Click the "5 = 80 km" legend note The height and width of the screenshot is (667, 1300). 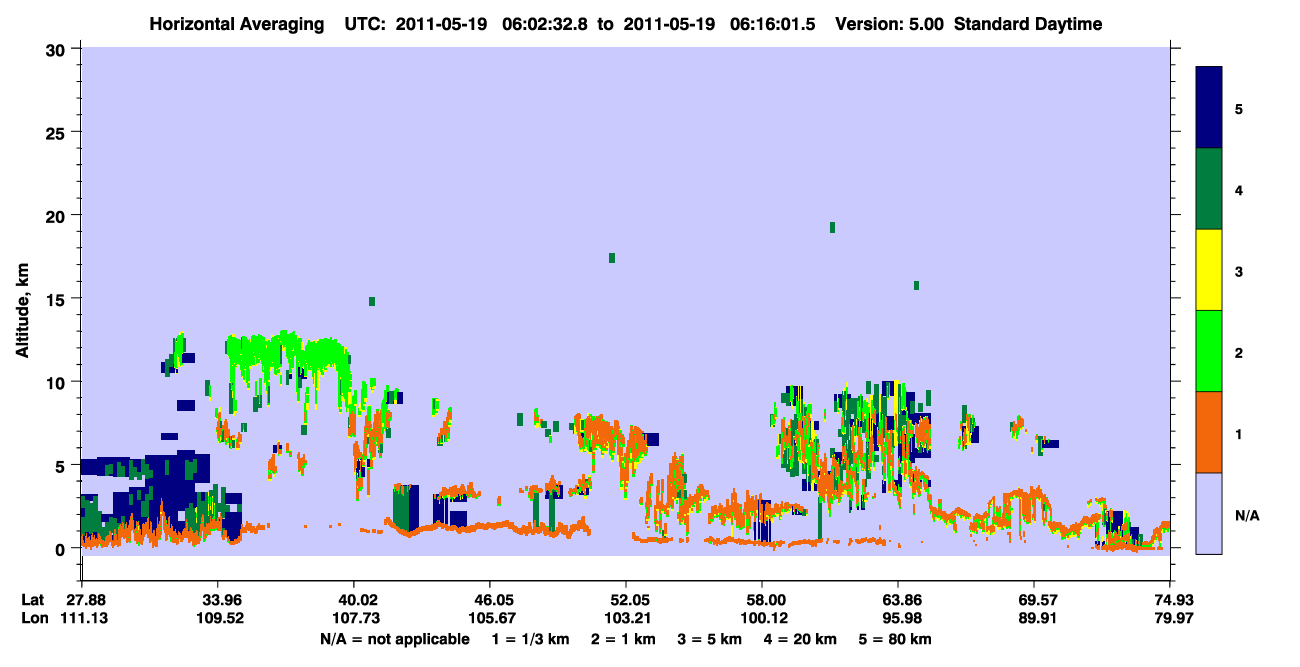[x=896, y=639]
